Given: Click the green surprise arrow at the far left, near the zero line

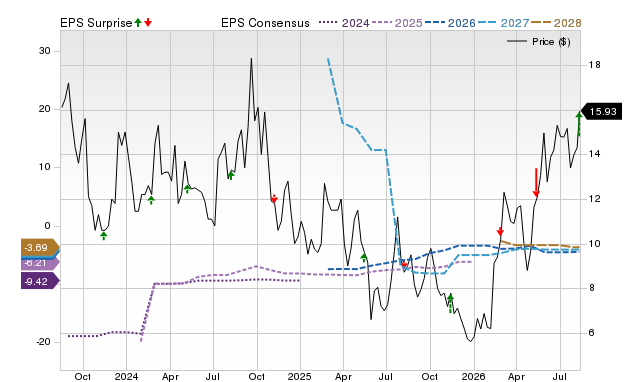Looking at the screenshot, I should (104, 236).
